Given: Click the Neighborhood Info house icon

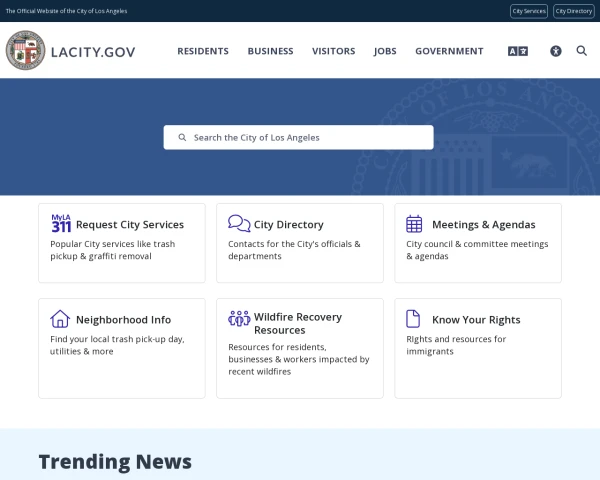Looking at the screenshot, I should 60,319.
